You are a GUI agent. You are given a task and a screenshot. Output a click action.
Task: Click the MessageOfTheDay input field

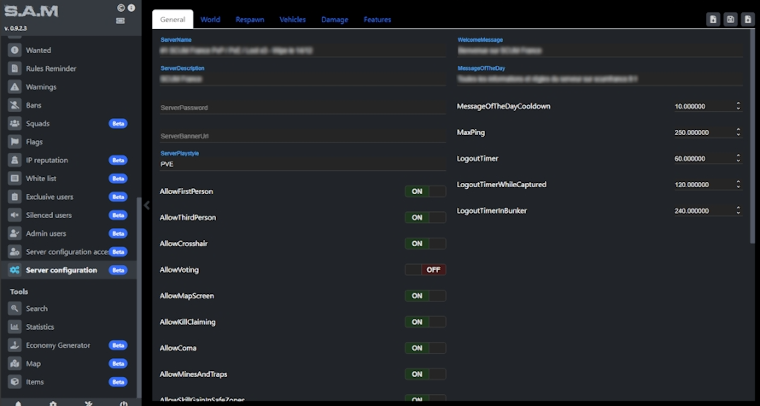600,79
